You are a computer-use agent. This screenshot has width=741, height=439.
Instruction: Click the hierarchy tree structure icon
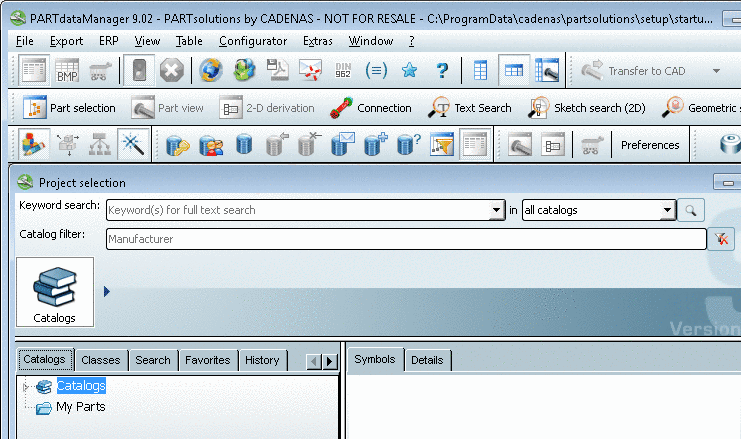point(100,145)
